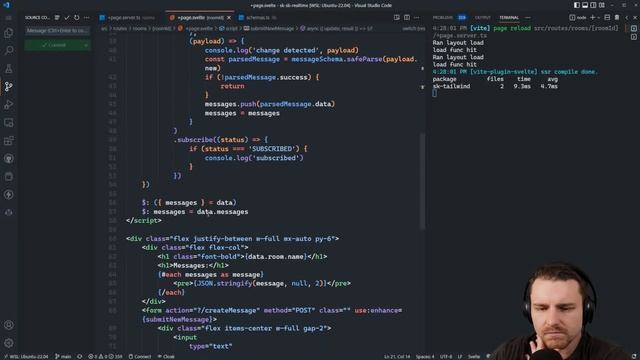The height and width of the screenshot is (360, 640).
Task: Click the open changes icon in editor toolbar
Action: pyautogui.click(x=397, y=18)
